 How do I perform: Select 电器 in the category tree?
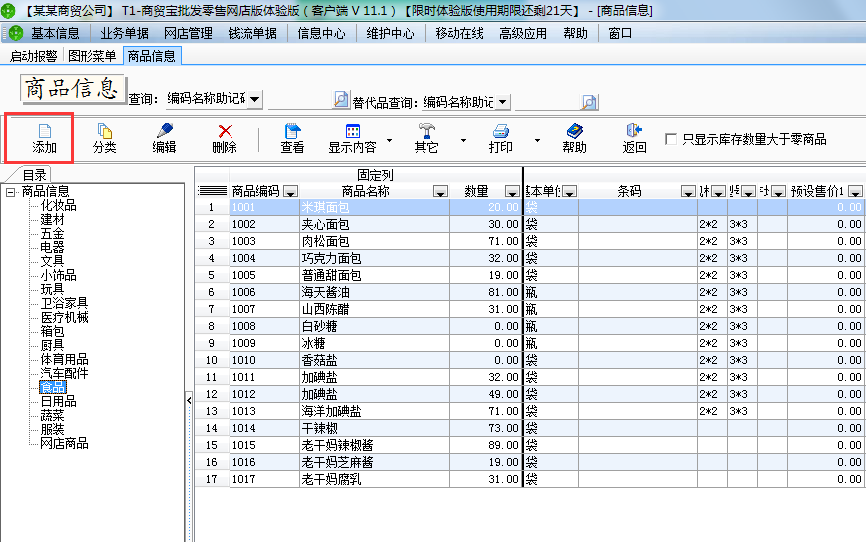coord(52,248)
